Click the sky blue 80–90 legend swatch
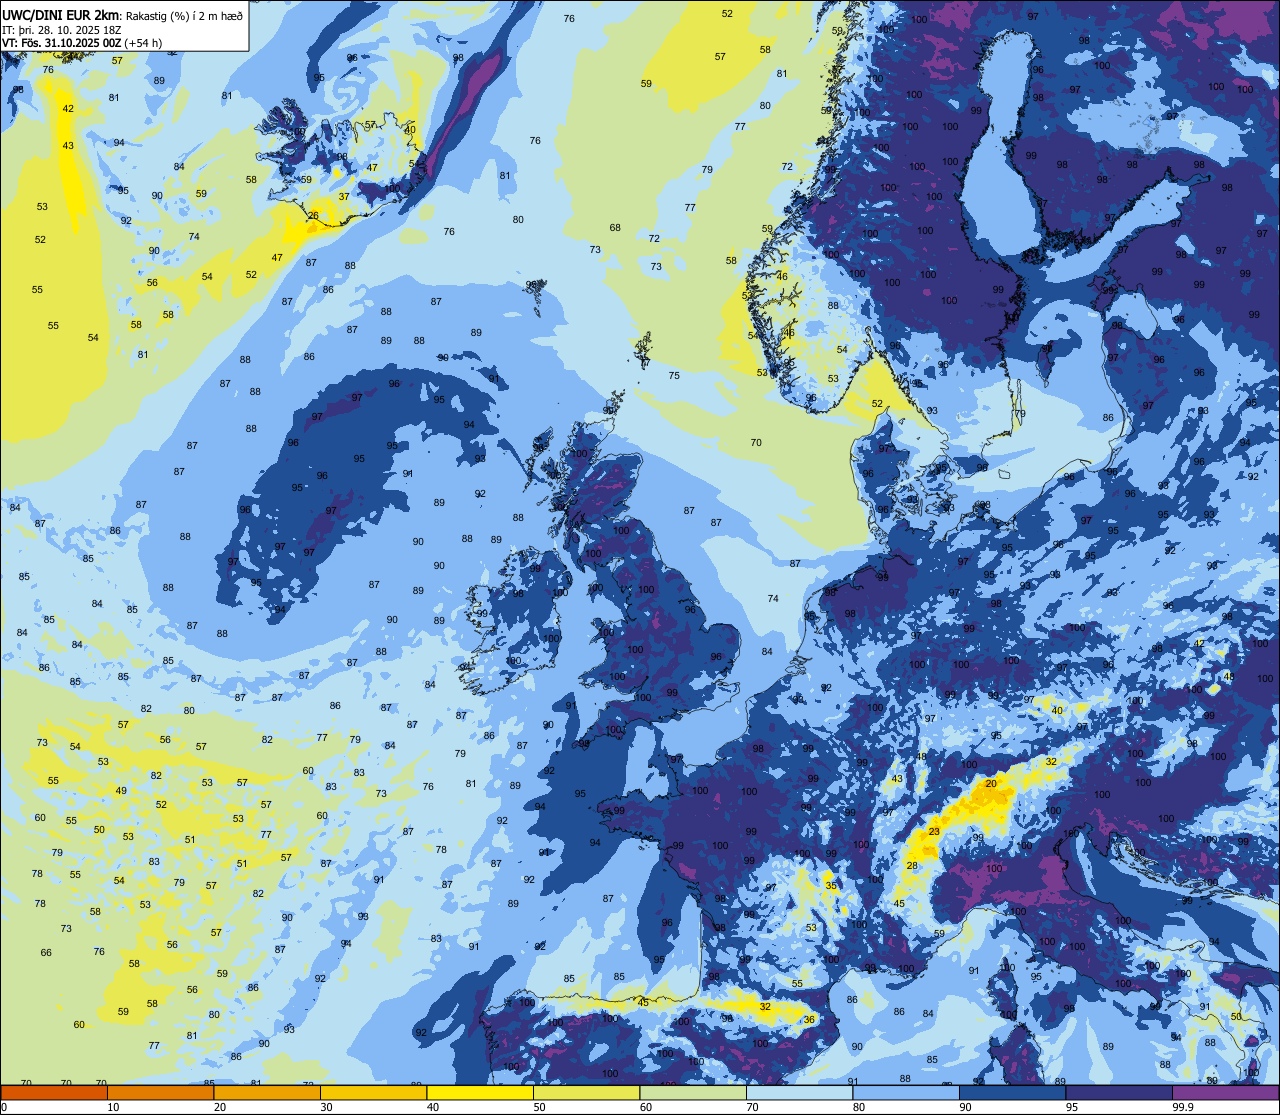1280x1115 pixels. coord(906,1092)
